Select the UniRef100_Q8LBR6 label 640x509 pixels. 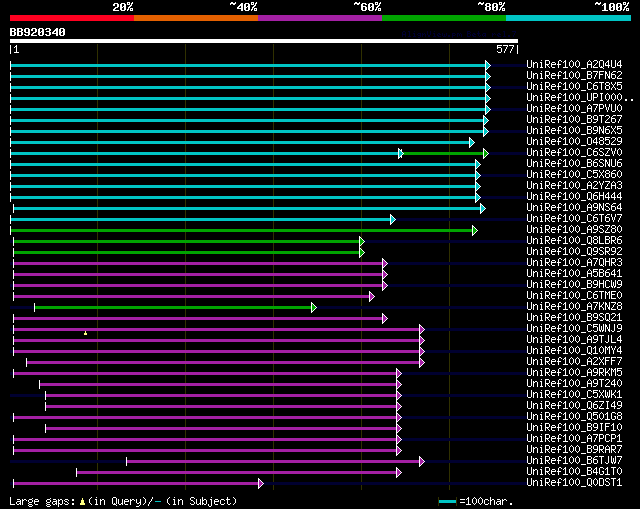point(574,241)
